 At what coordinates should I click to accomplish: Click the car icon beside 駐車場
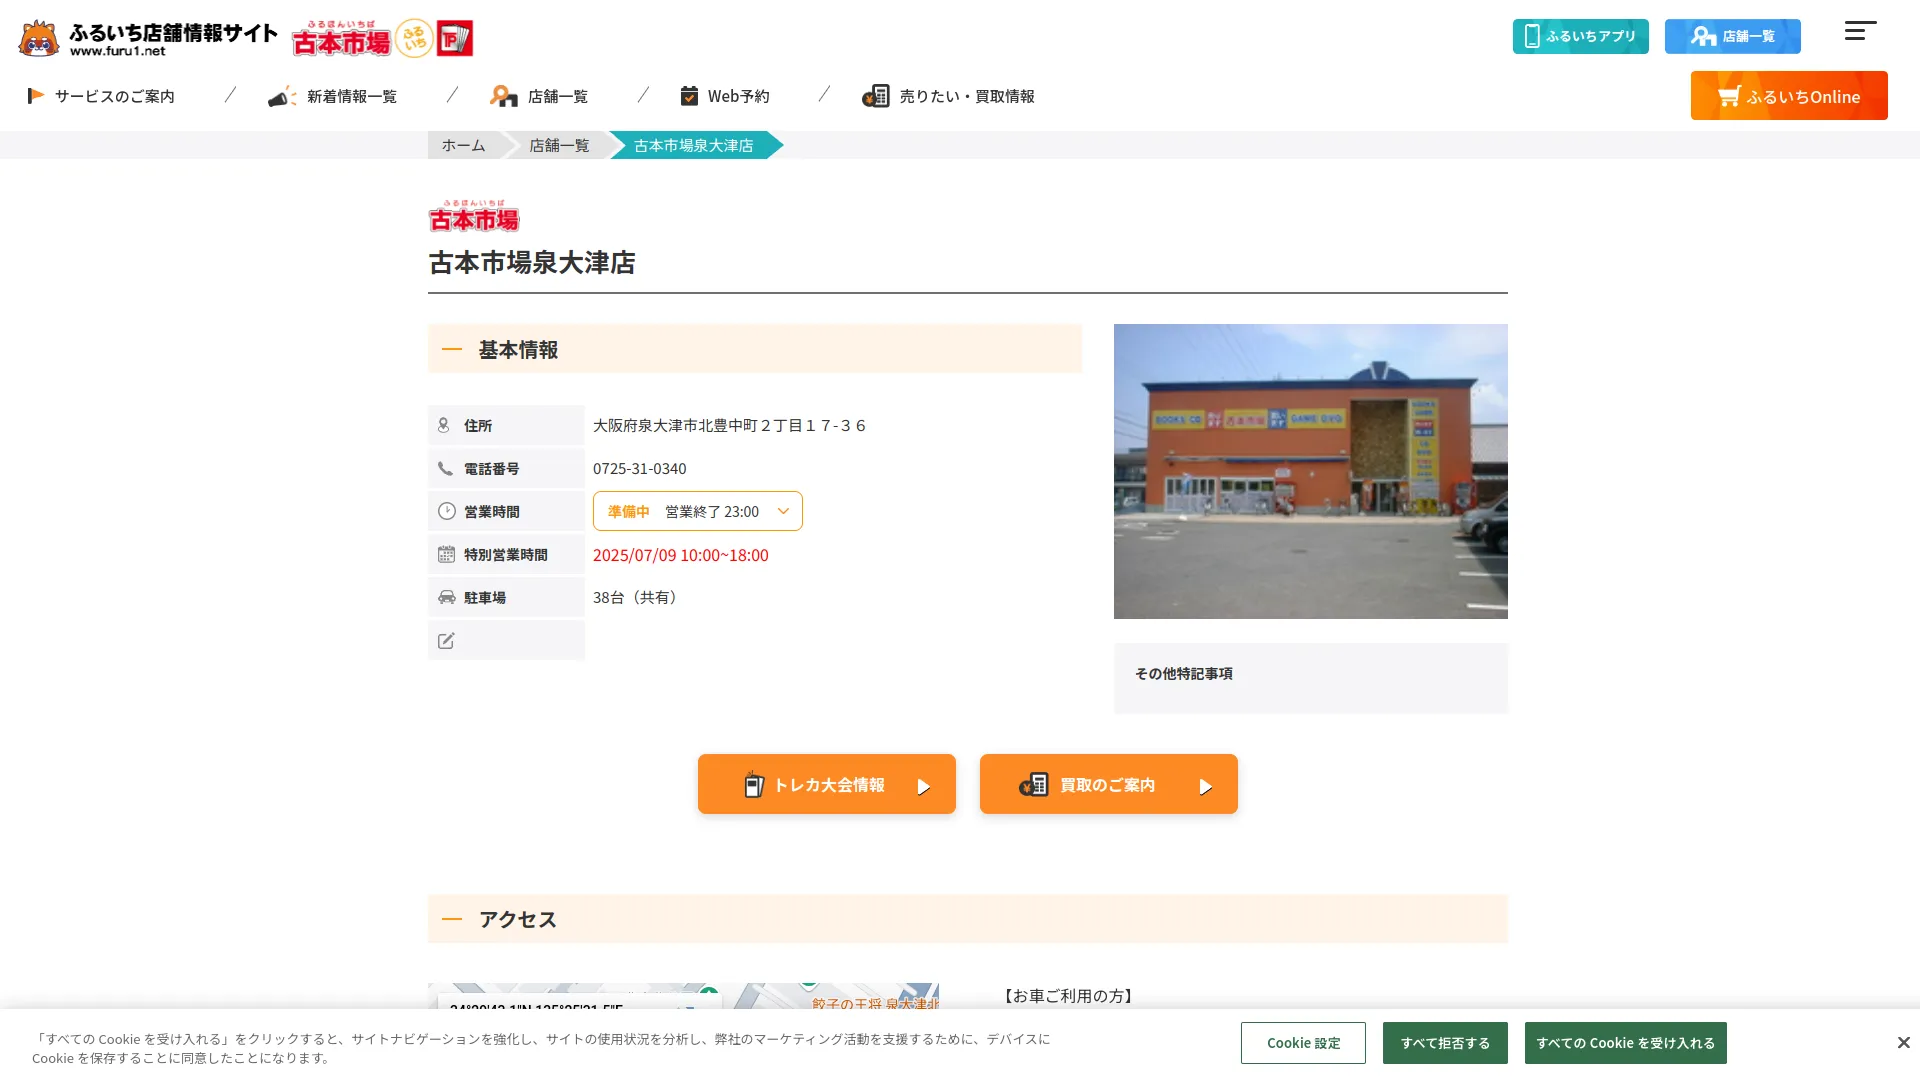point(446,597)
